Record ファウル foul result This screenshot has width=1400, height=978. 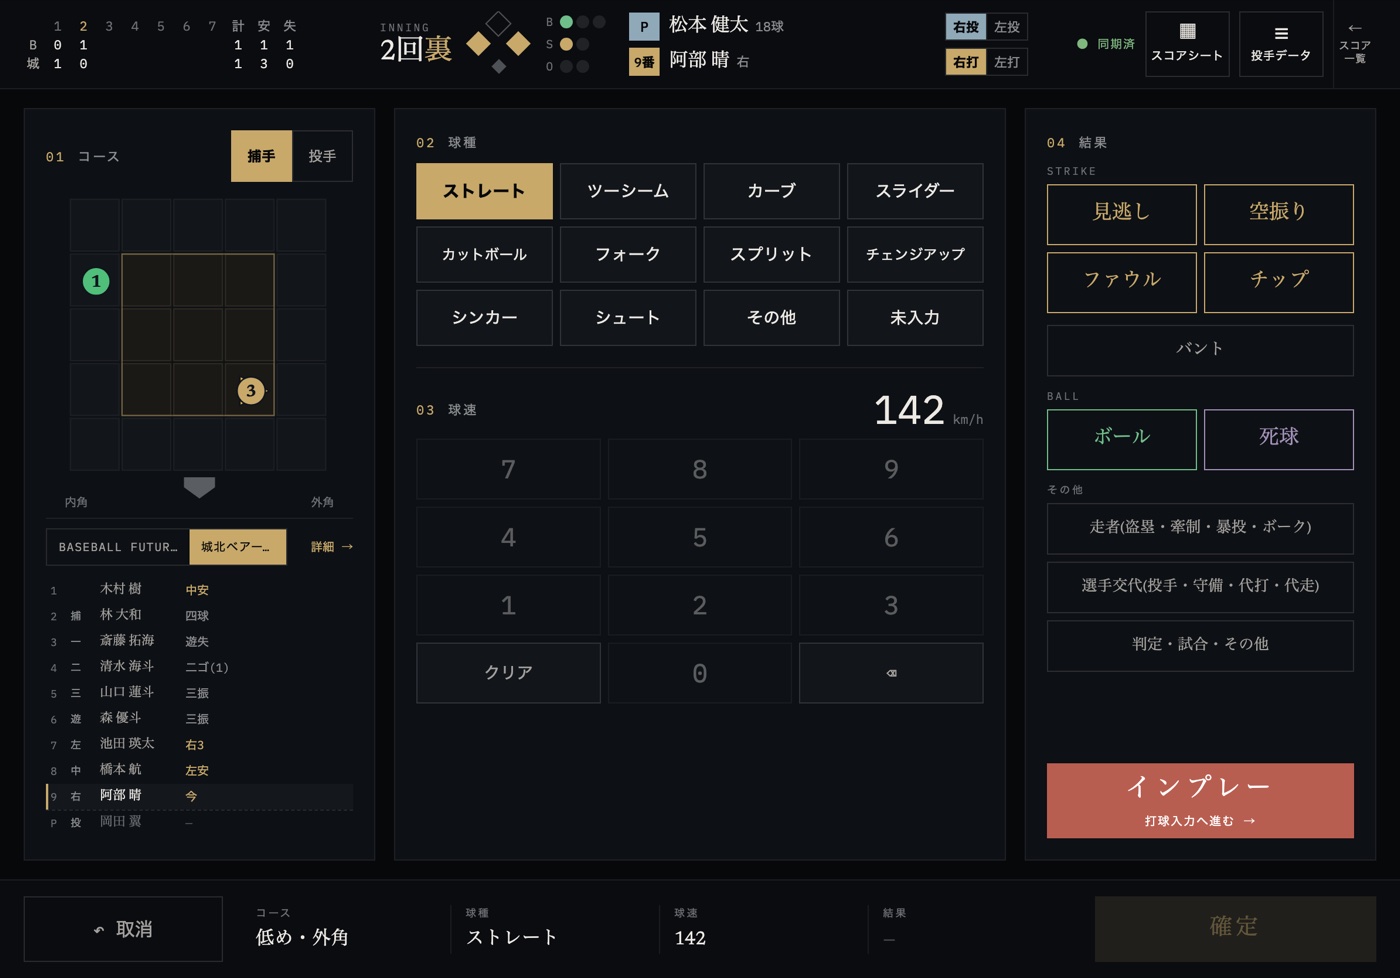pyautogui.click(x=1122, y=282)
